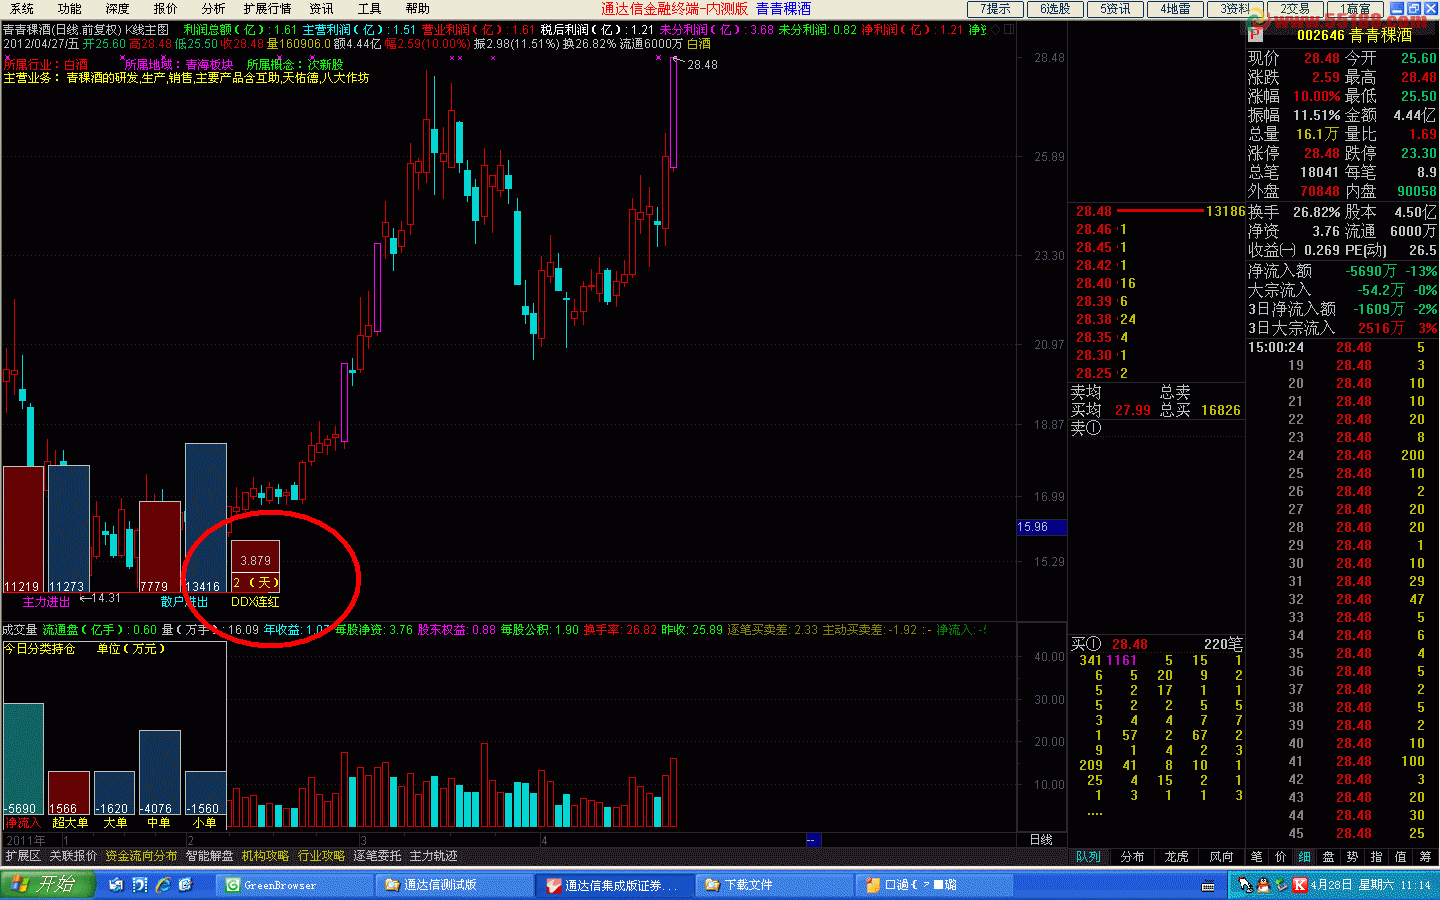The image size is (1440, 900).
Task: Click the 28.48 high price label on chart
Action: (x=702, y=65)
